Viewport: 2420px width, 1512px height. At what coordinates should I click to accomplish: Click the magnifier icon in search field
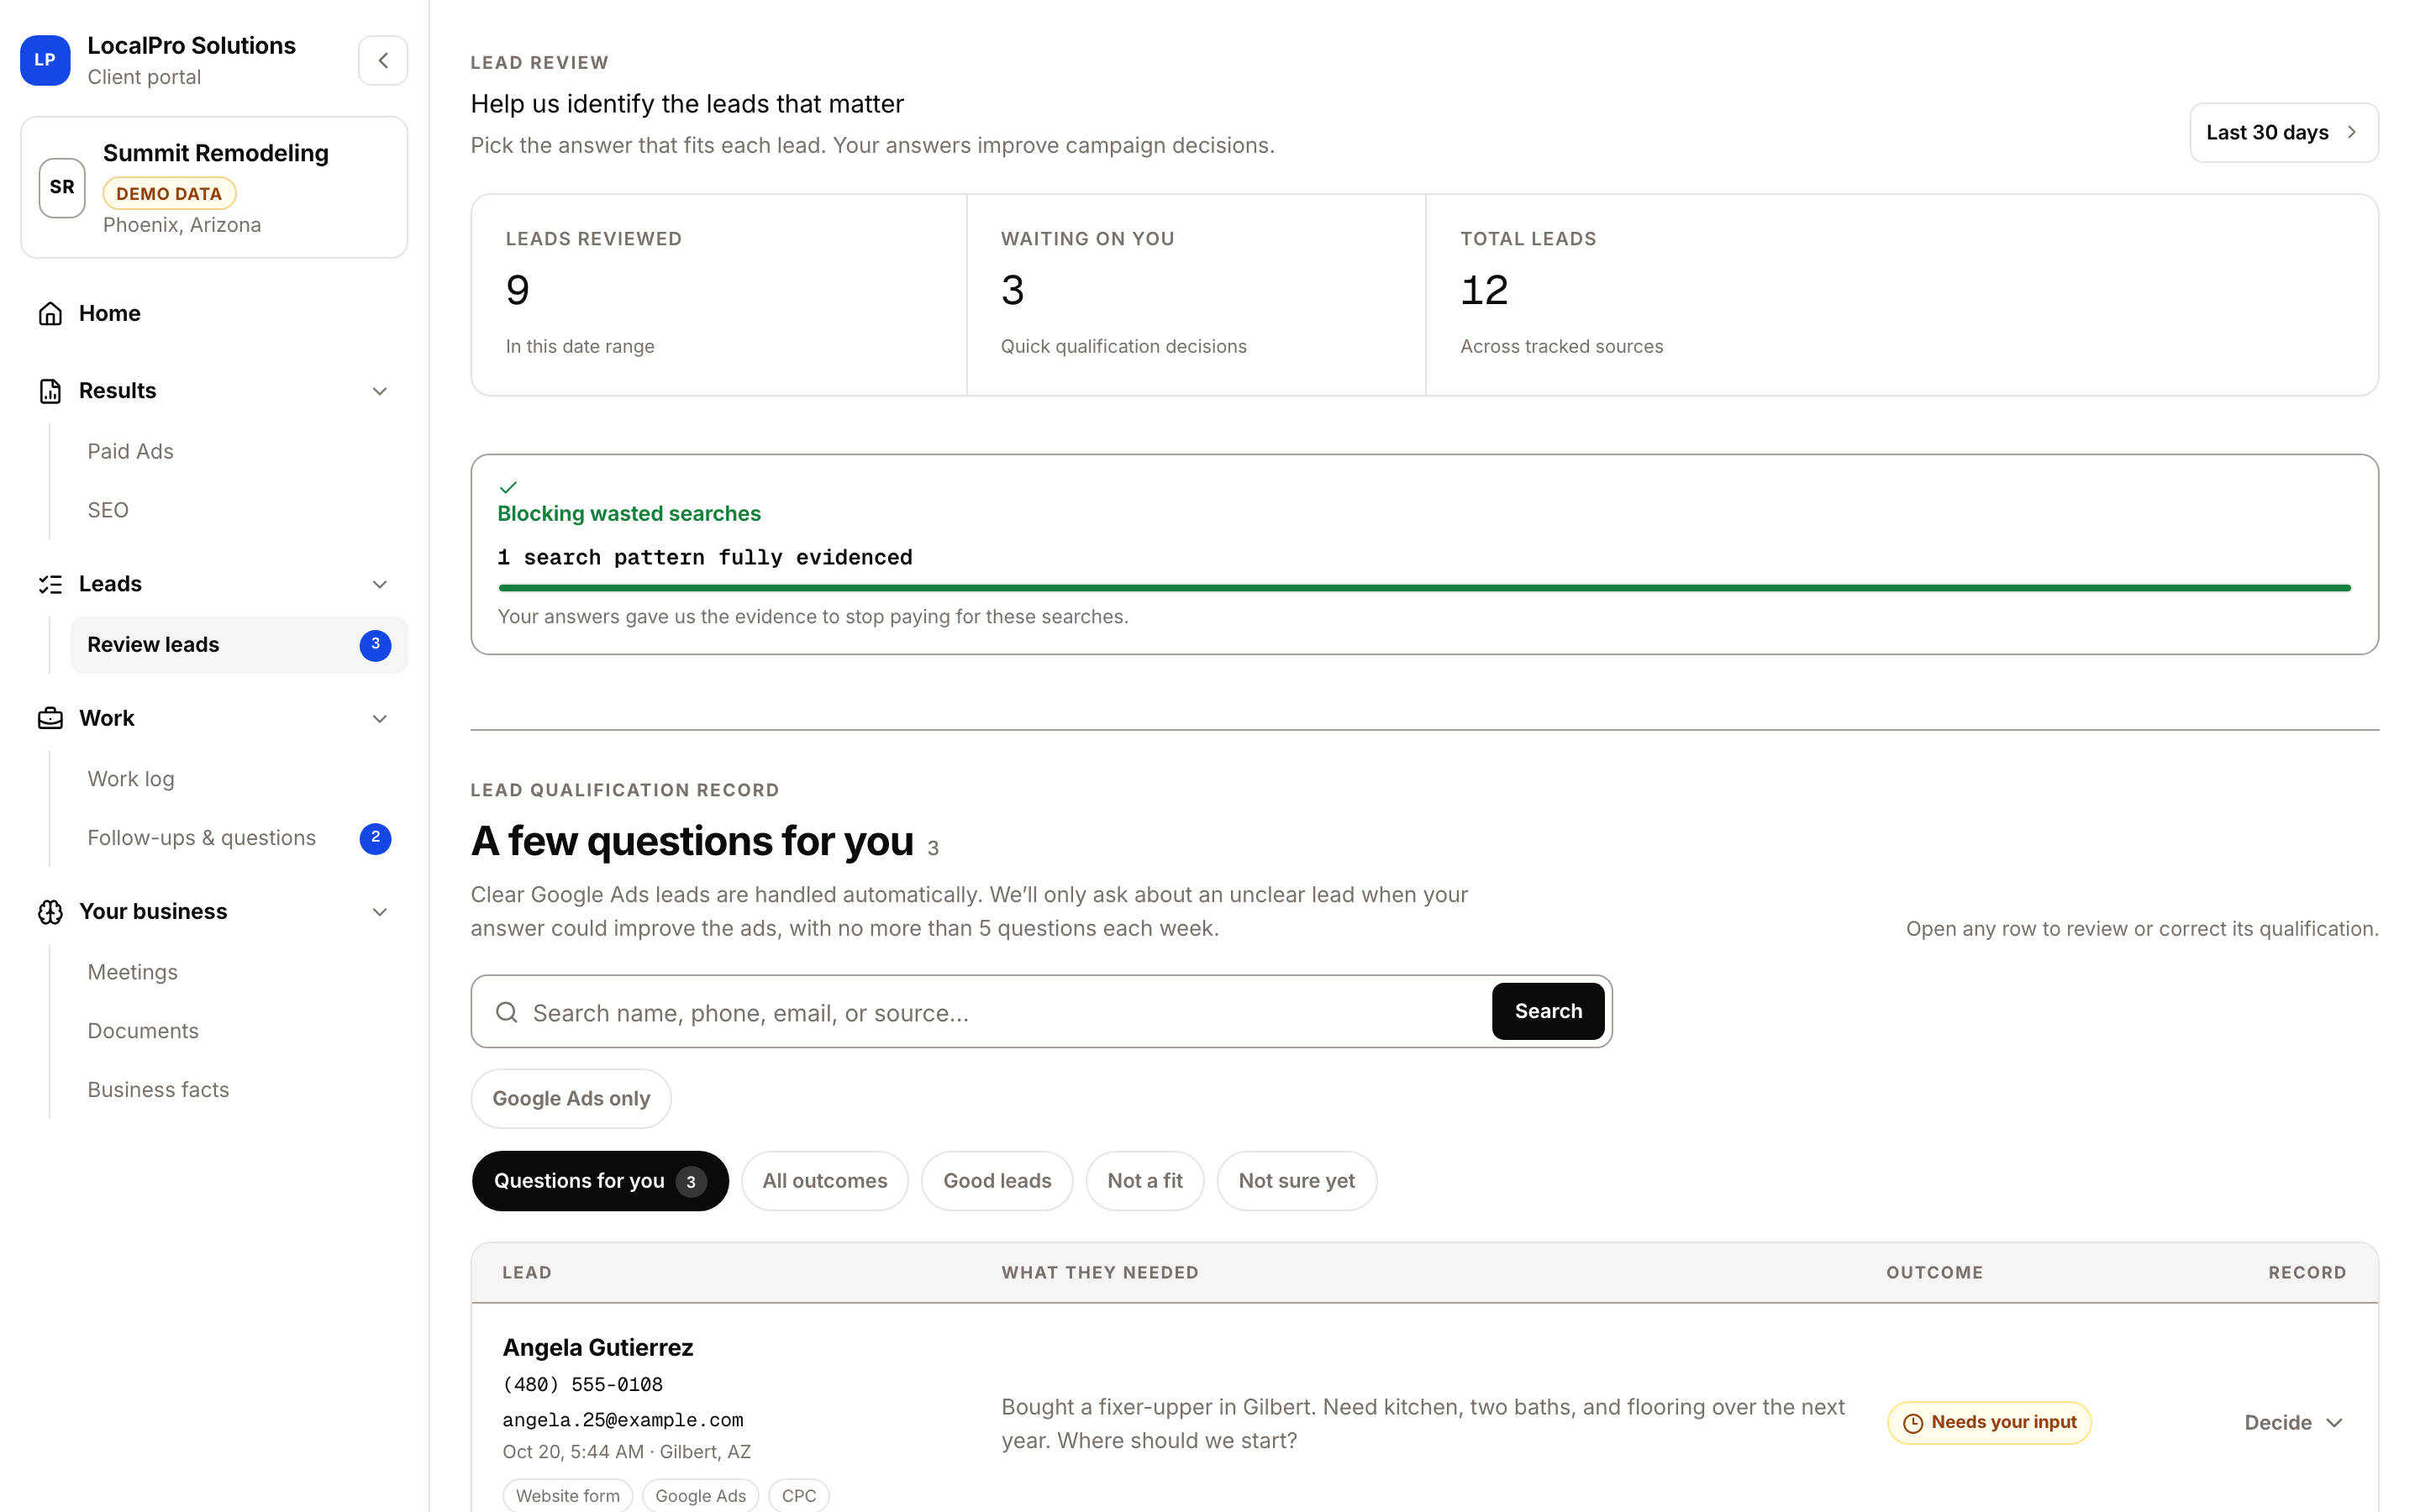coord(507,1012)
